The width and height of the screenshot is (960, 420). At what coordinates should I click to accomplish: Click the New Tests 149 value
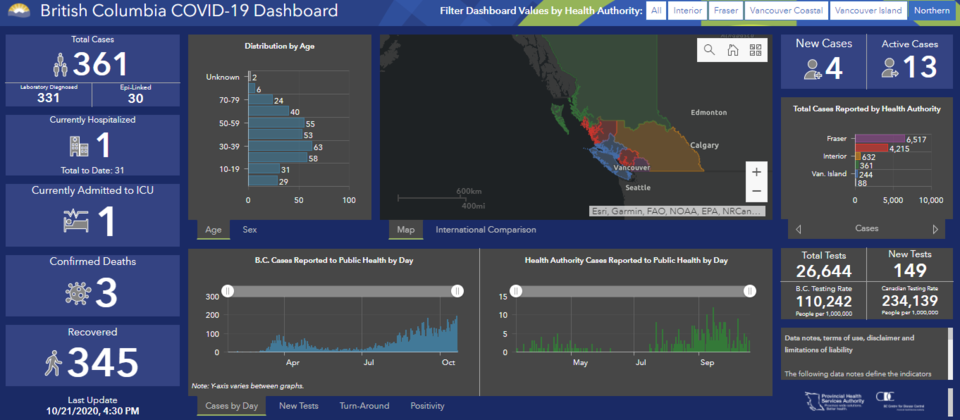click(909, 270)
